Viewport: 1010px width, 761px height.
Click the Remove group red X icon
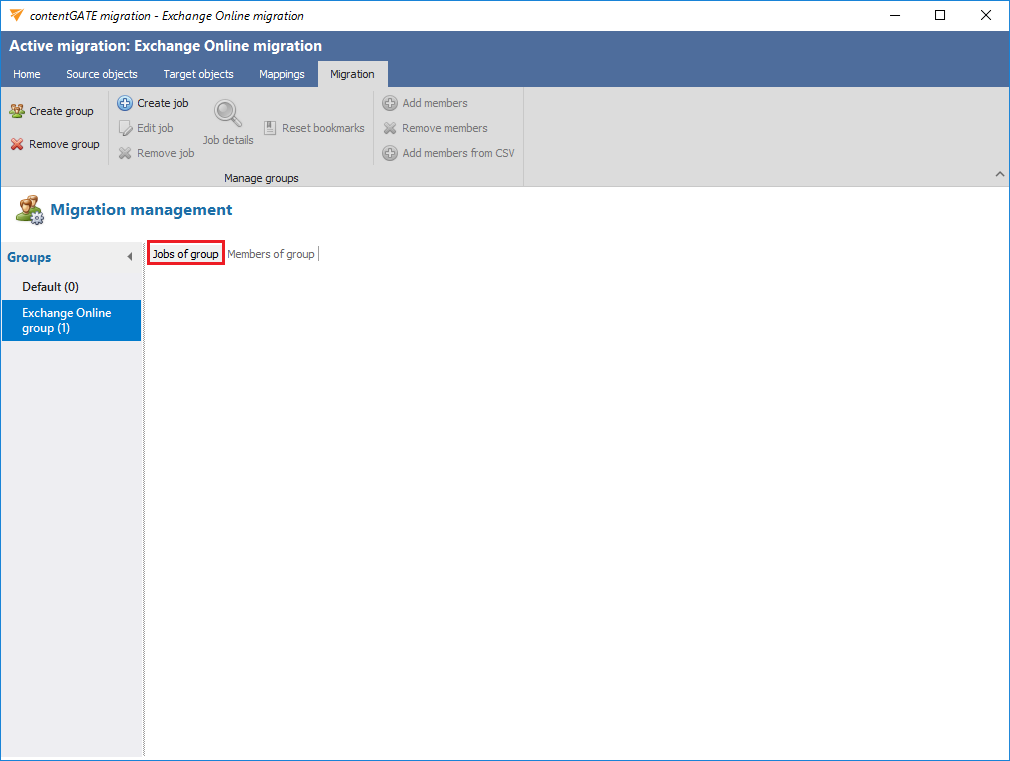coord(17,144)
